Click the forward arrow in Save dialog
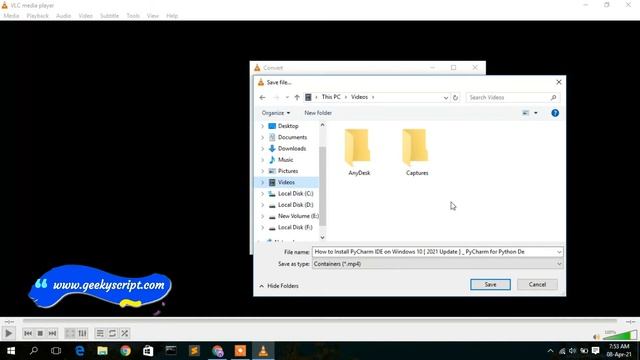This screenshot has width=640, height=360. tap(276, 98)
